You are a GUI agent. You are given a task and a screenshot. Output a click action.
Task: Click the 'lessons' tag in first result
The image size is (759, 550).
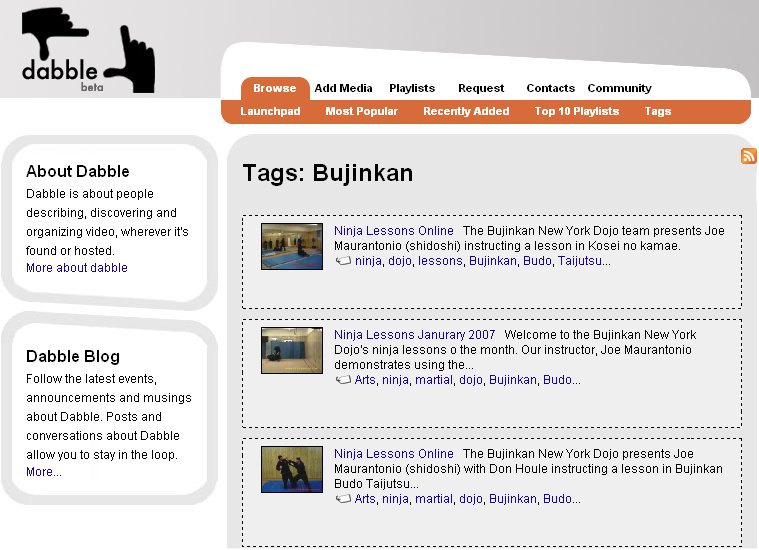click(x=440, y=261)
